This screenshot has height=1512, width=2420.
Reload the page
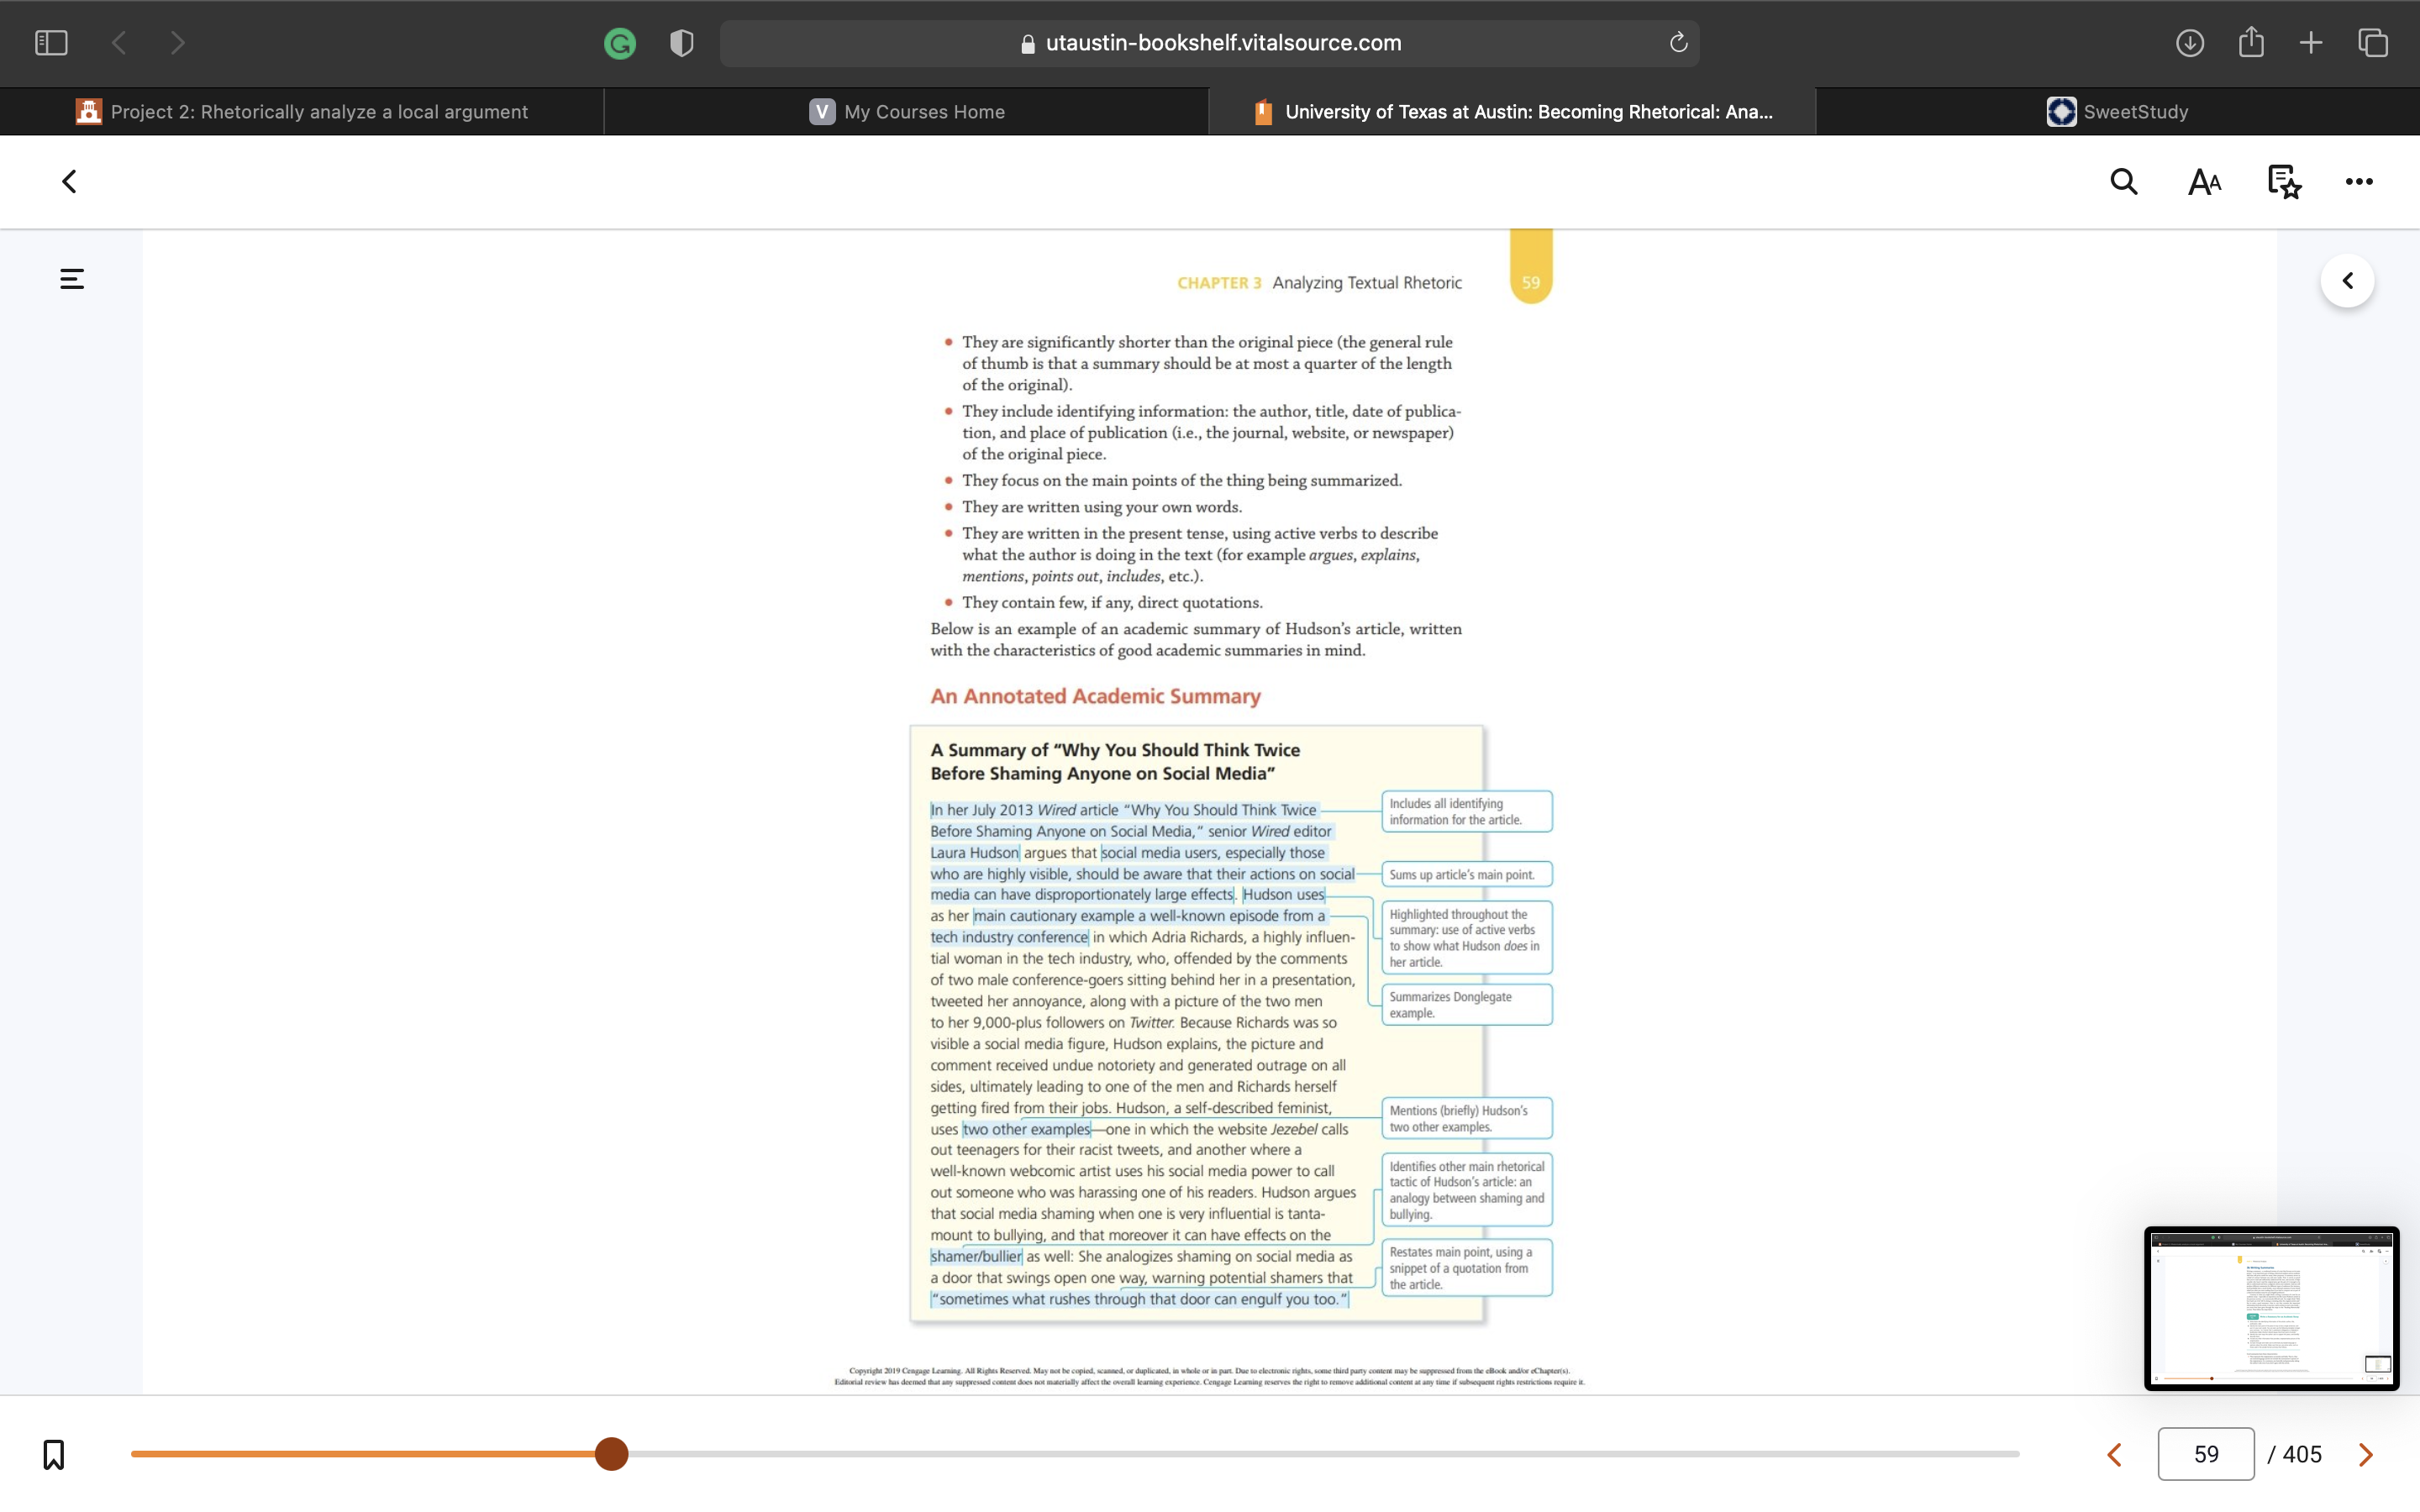[x=1678, y=43]
